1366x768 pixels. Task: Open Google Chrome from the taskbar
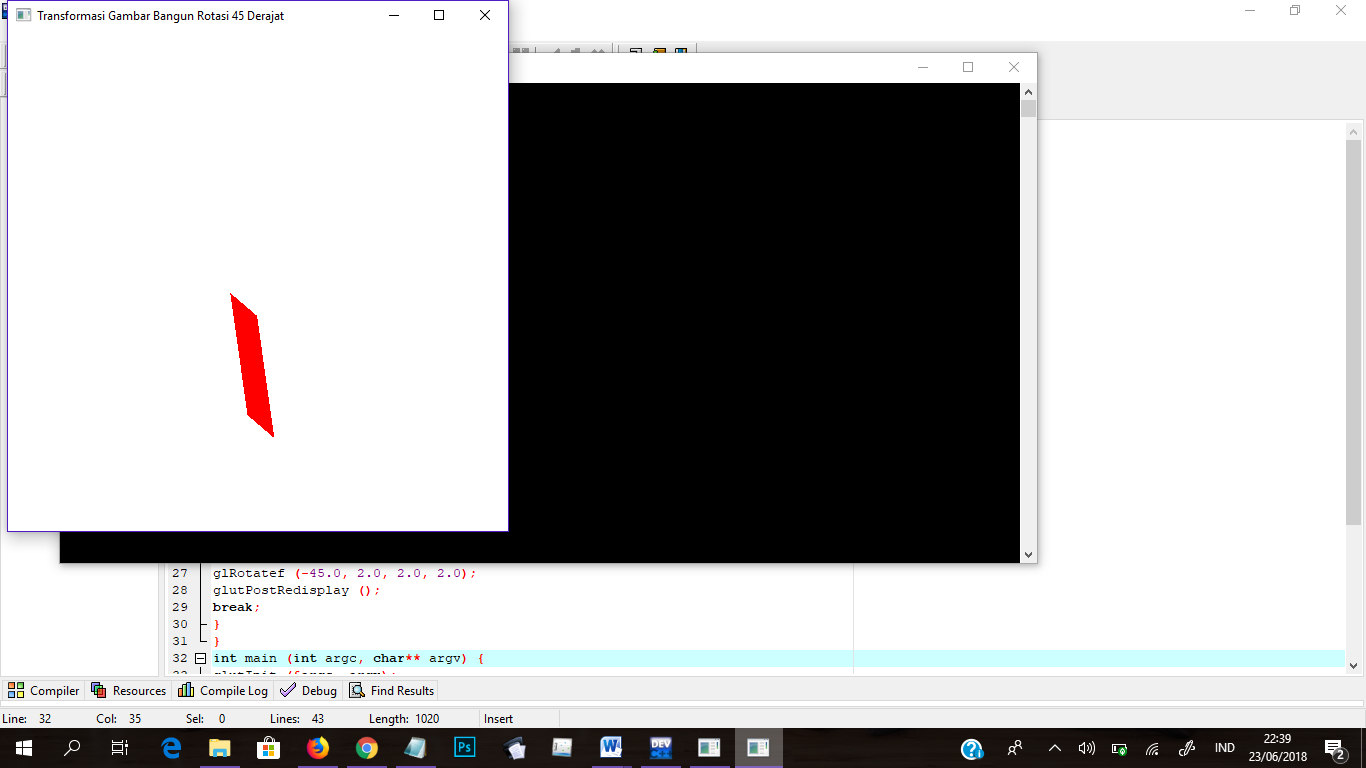point(366,747)
